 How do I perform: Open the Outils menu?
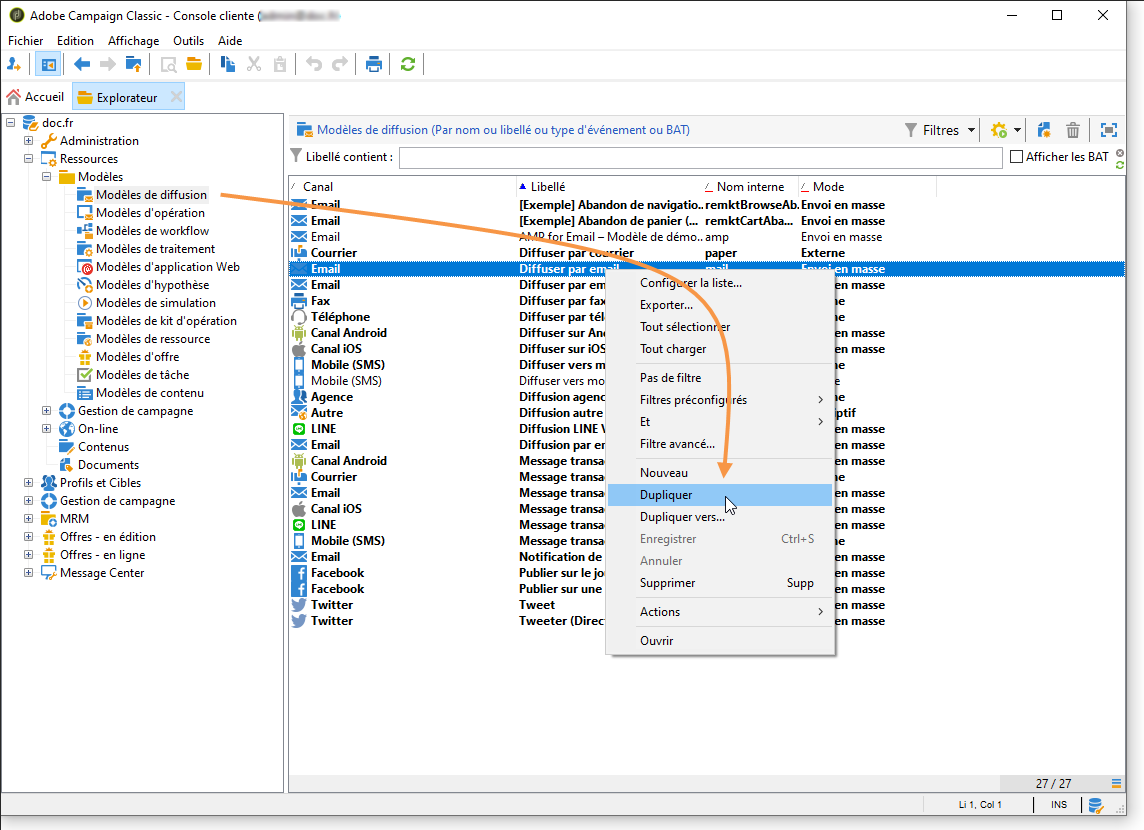[x=188, y=41]
